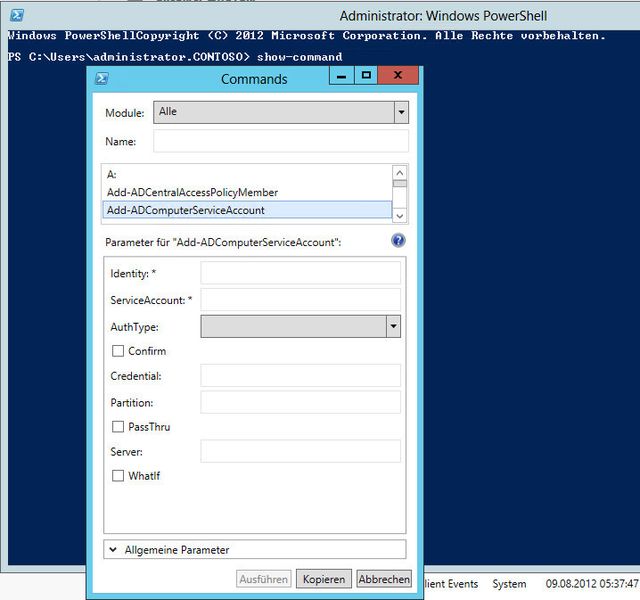
Task: Click the Administrator: Windows PowerShell title bar
Action: coord(443,16)
